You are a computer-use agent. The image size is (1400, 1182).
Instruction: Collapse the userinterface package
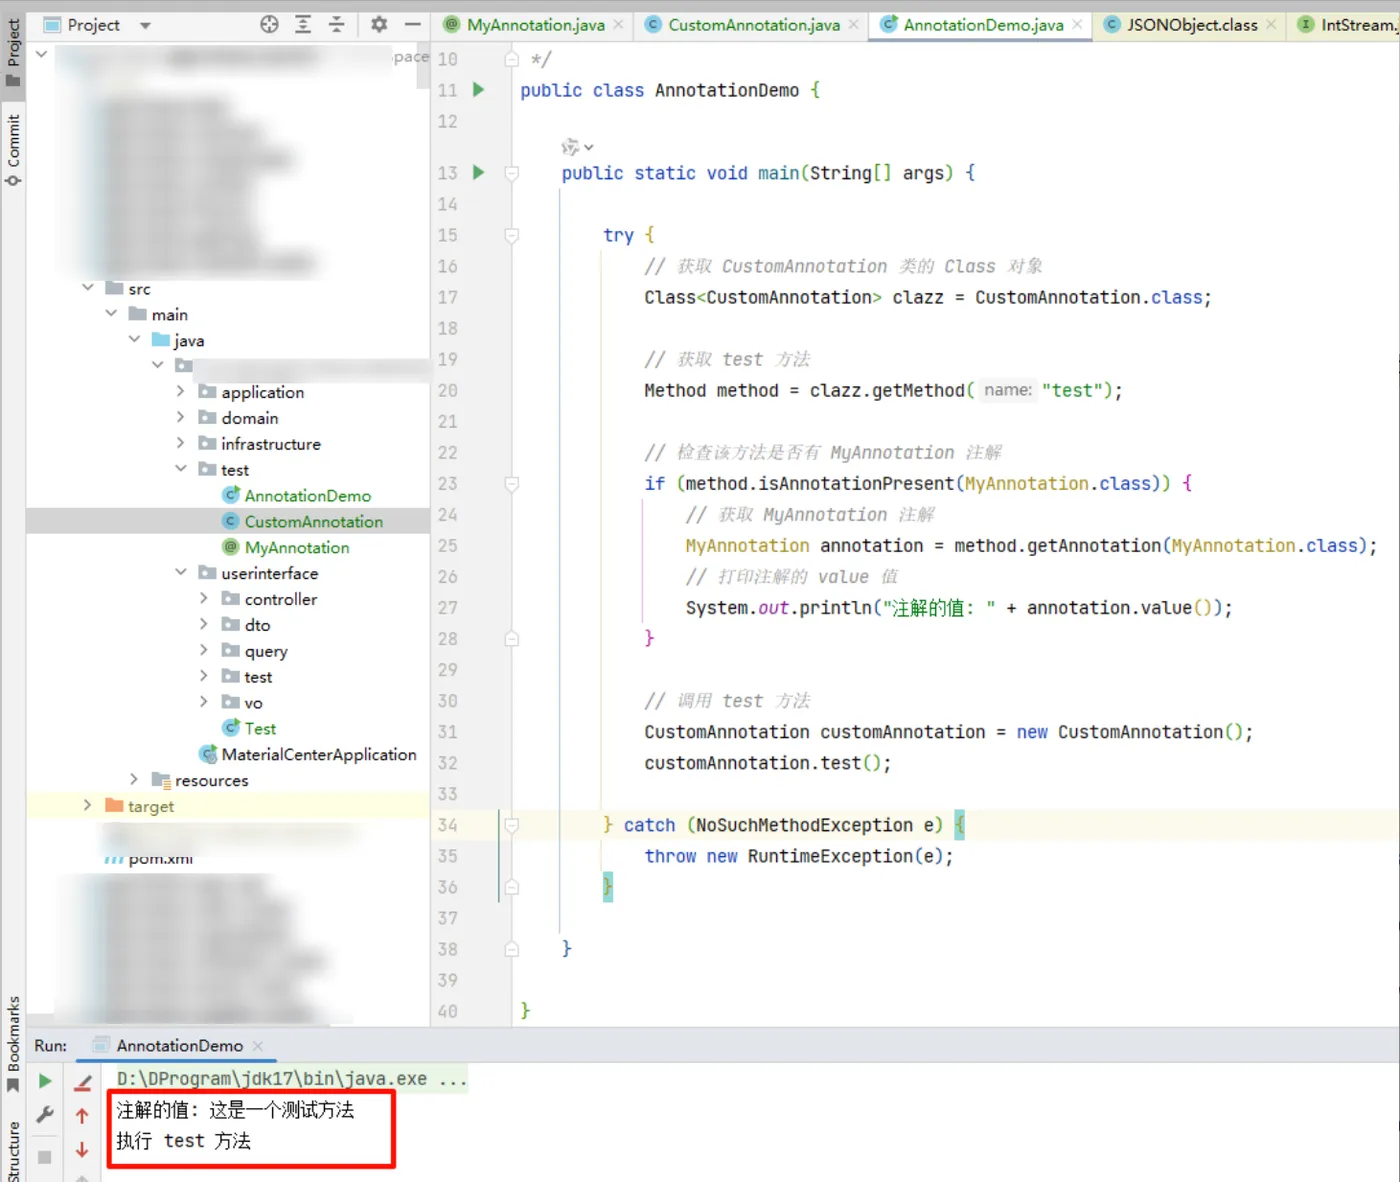(180, 572)
